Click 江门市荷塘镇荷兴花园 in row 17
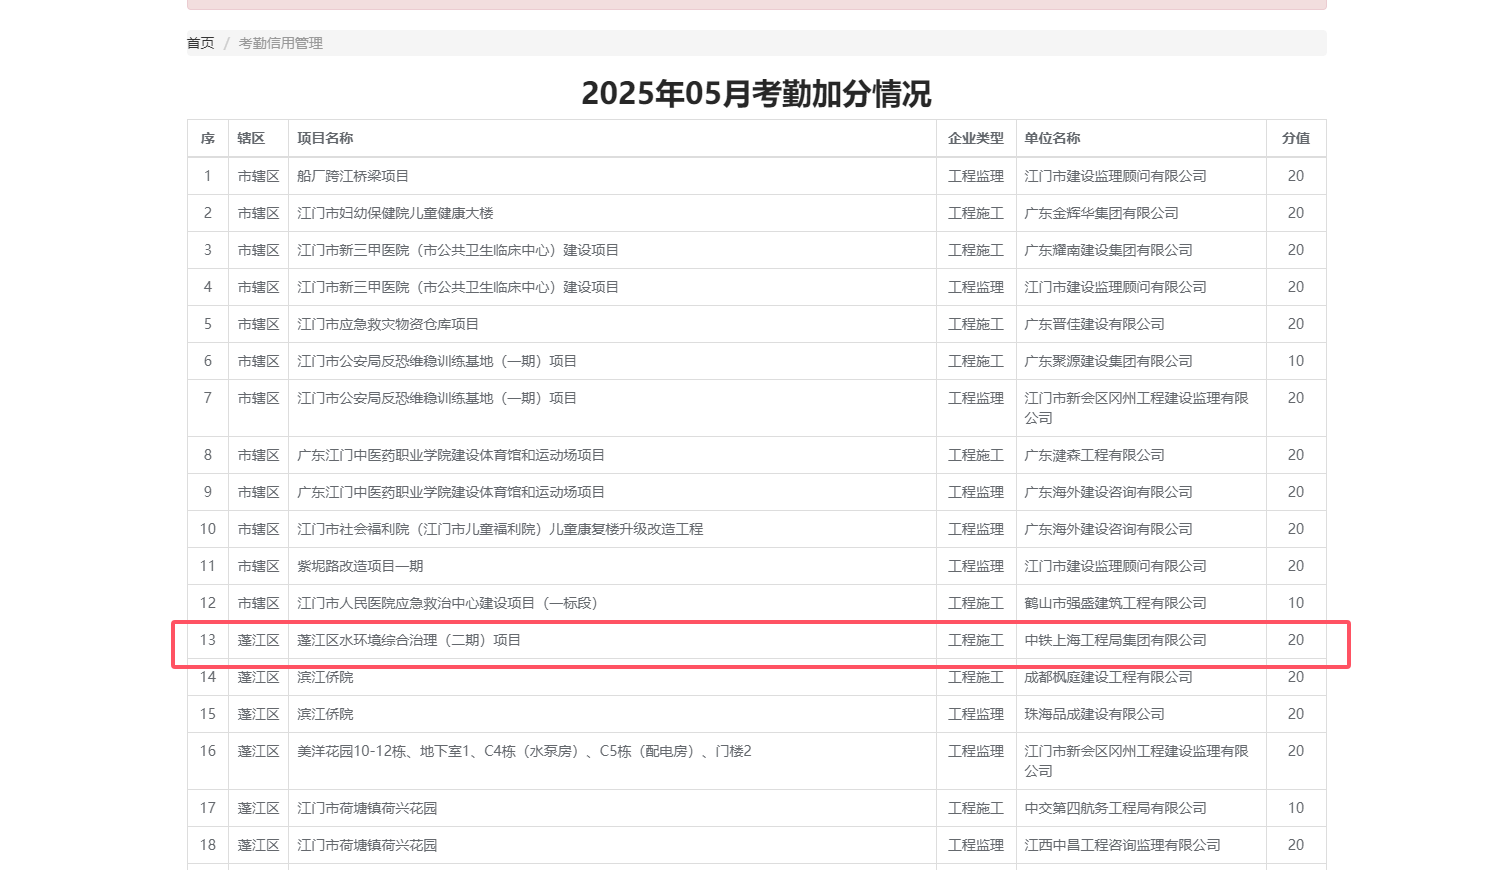This screenshot has height=870, width=1504. [367, 808]
